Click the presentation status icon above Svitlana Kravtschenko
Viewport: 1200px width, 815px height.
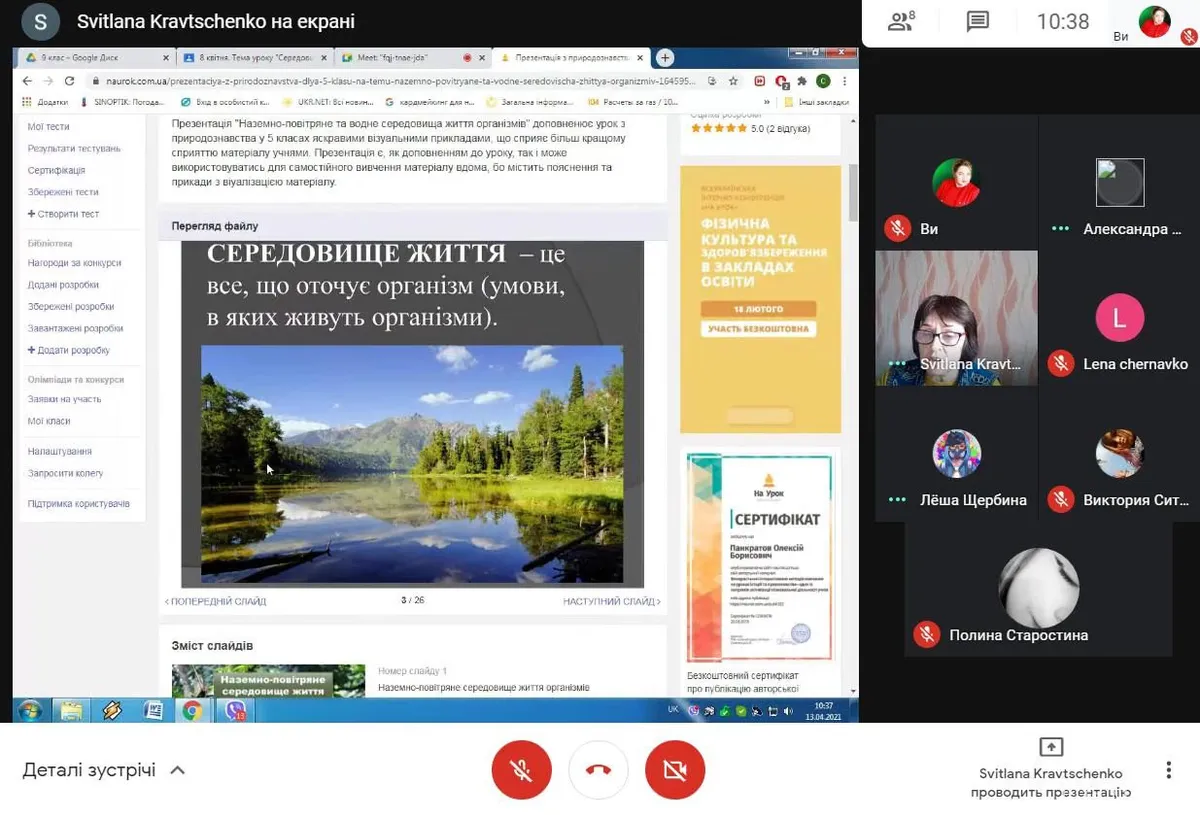[x=1051, y=747]
